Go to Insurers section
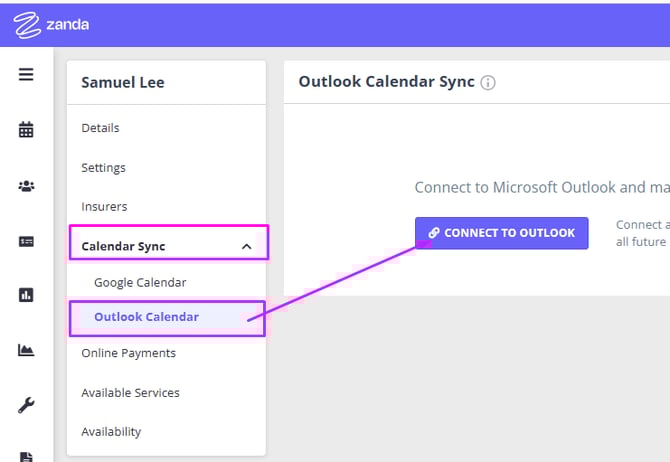The height and width of the screenshot is (462, 670). click(104, 206)
